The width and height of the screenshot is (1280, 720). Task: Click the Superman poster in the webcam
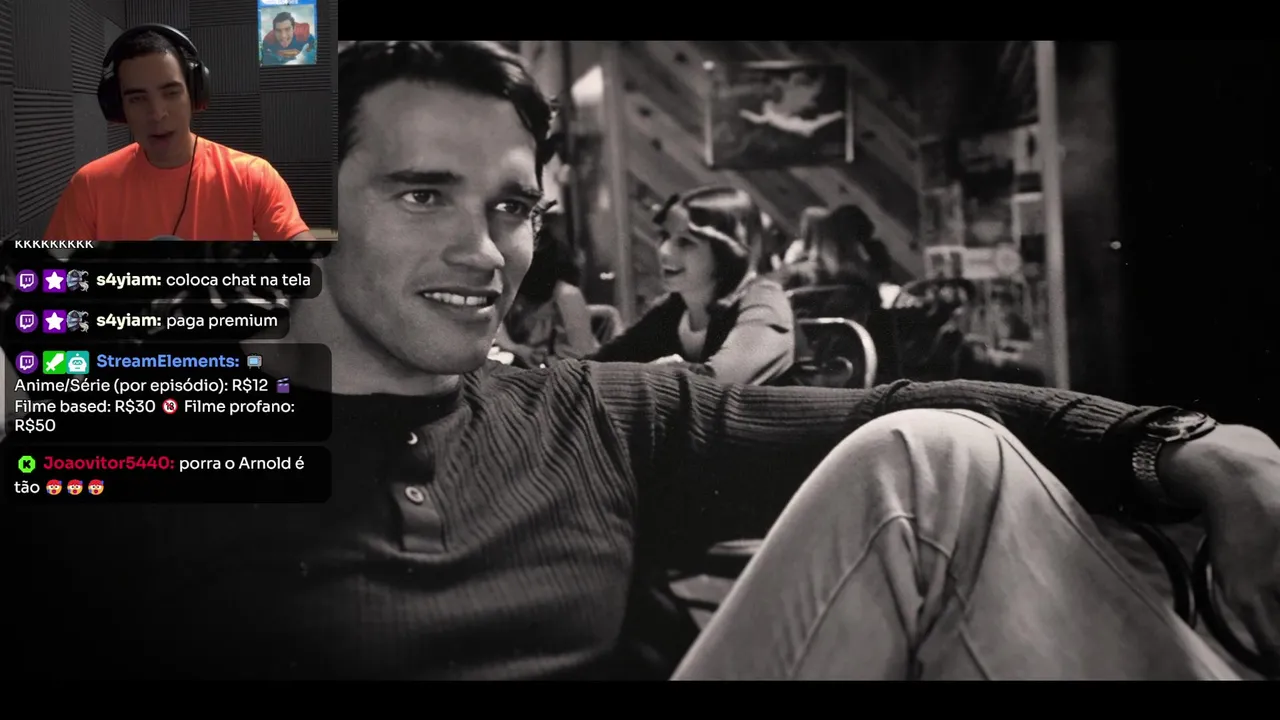pos(287,33)
